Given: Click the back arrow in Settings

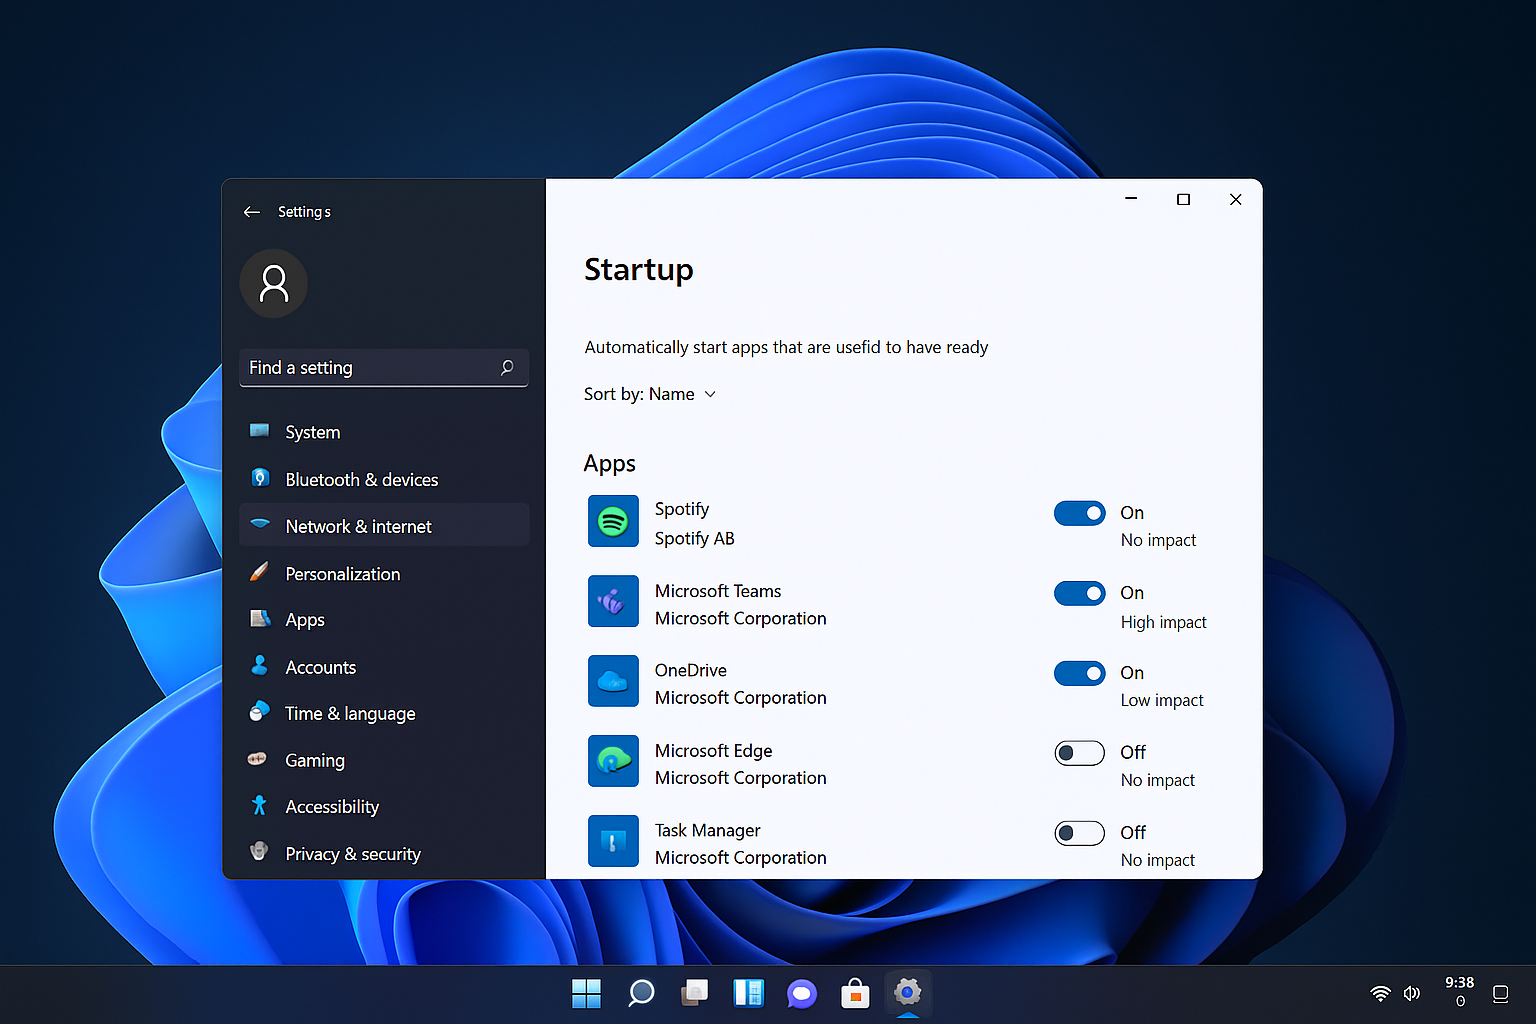Looking at the screenshot, I should (x=252, y=212).
